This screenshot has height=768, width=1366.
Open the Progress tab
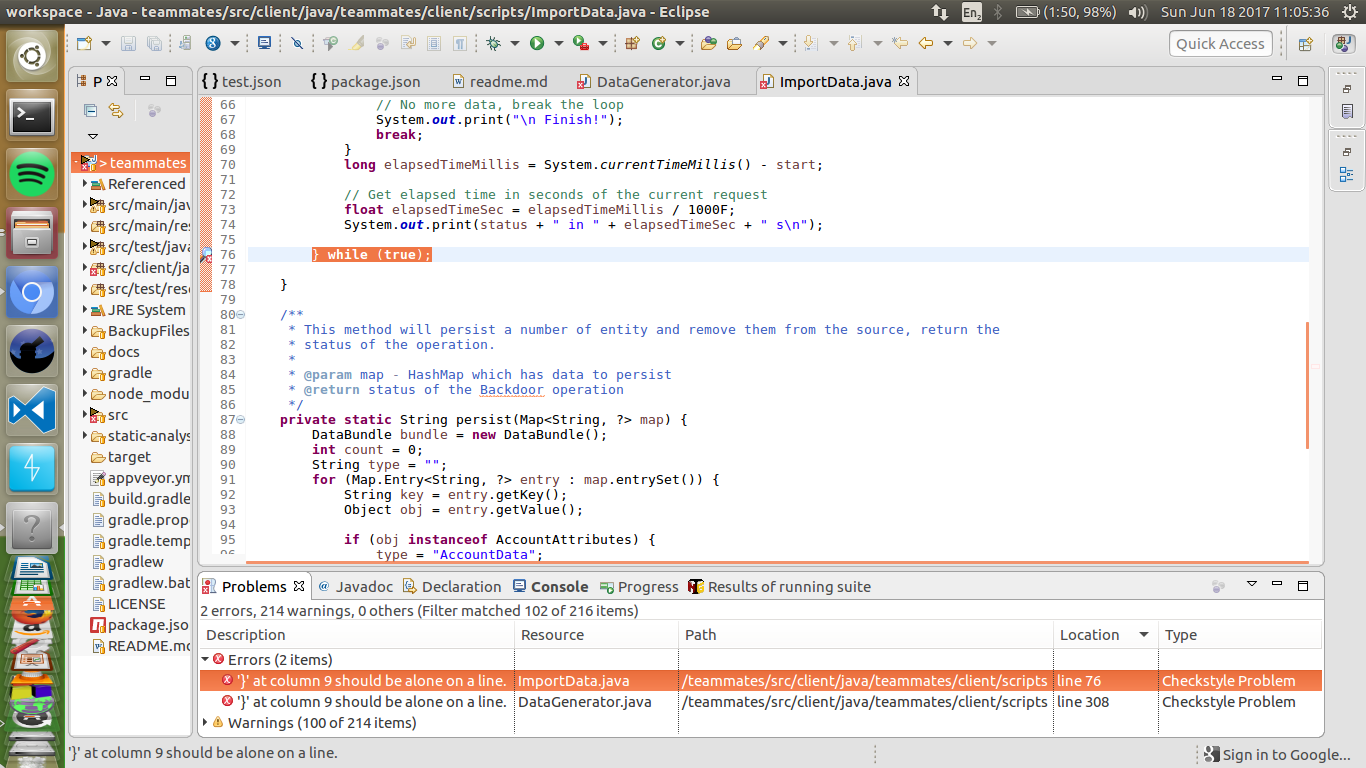coord(639,587)
